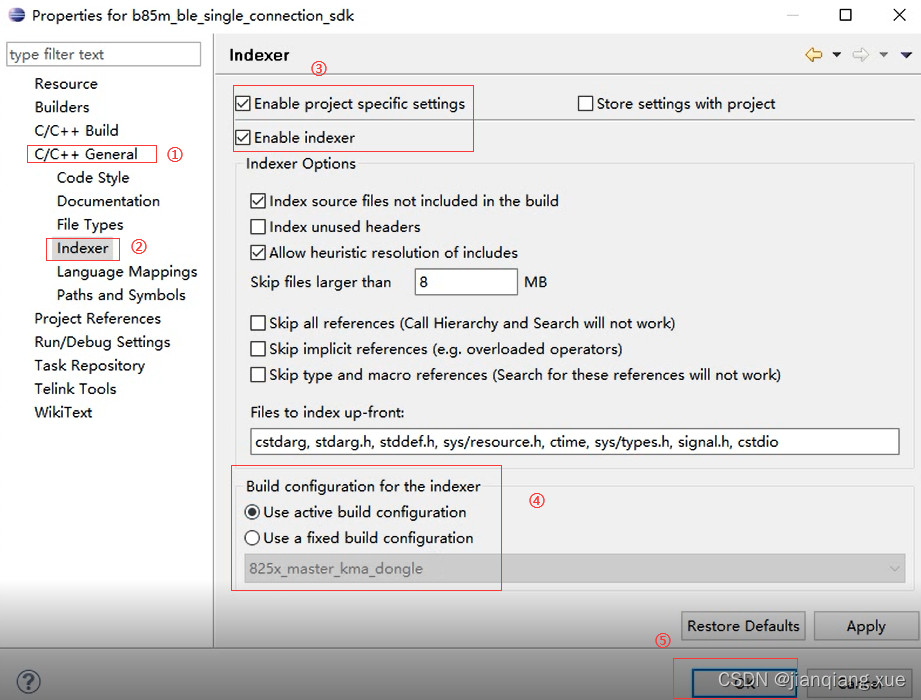Open the Code Style page
The image size is (921, 700).
point(93,177)
